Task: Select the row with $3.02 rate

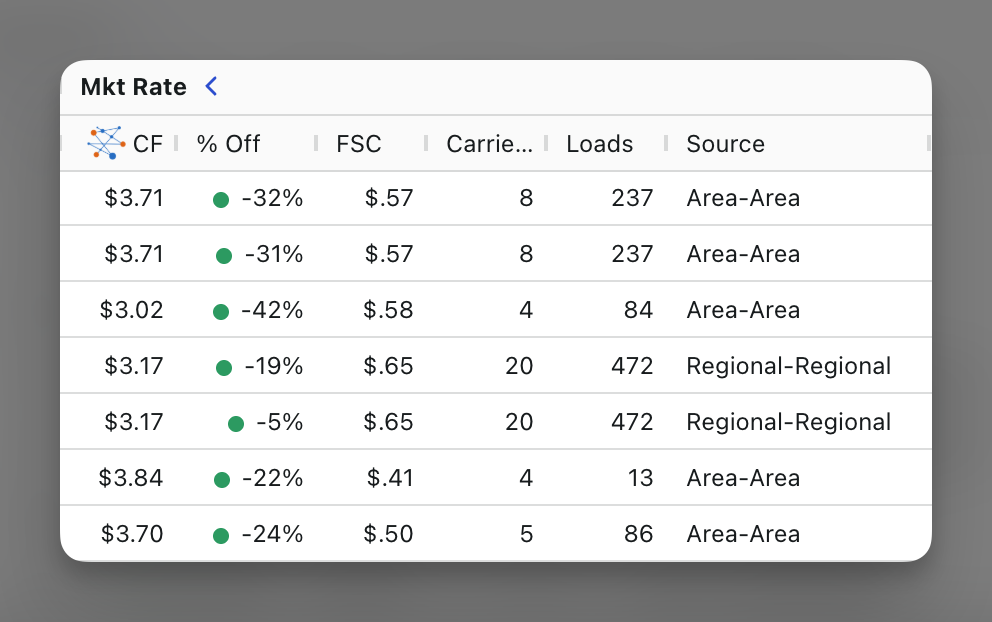Action: click(496, 309)
